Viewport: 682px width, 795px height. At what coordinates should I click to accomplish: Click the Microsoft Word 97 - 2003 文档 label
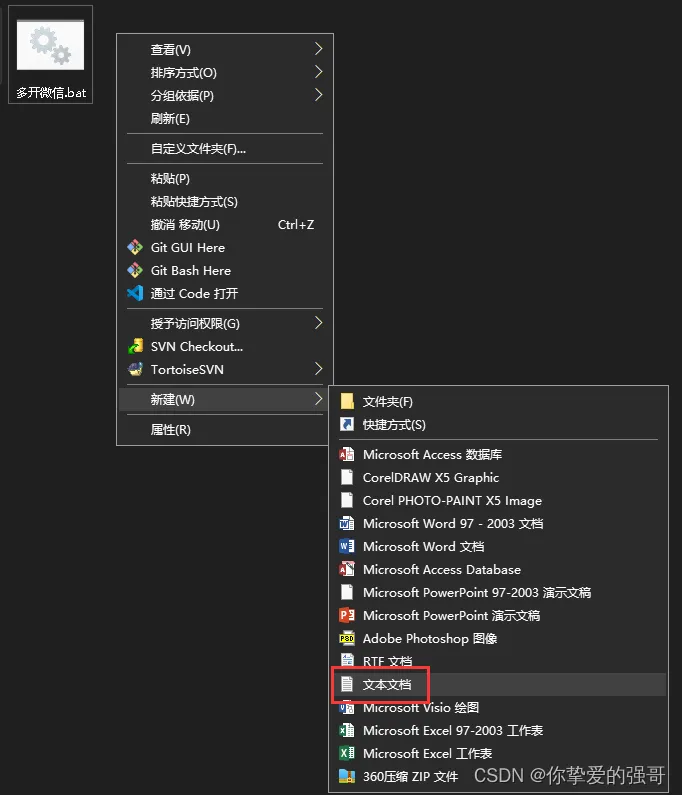[453, 523]
